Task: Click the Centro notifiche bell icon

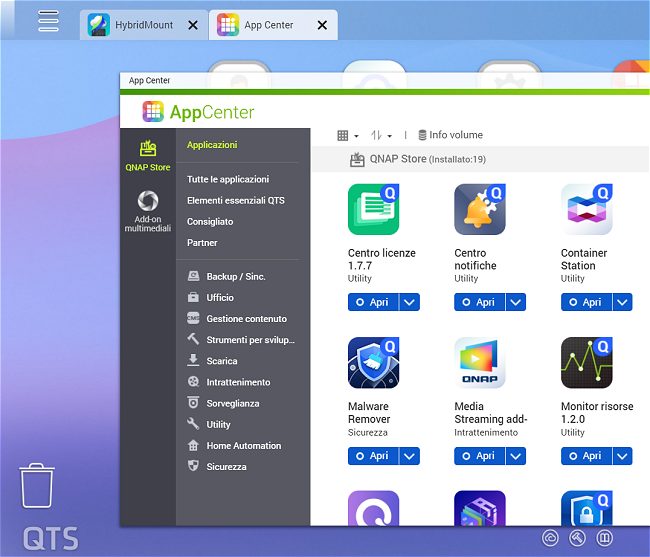Action: pos(480,210)
